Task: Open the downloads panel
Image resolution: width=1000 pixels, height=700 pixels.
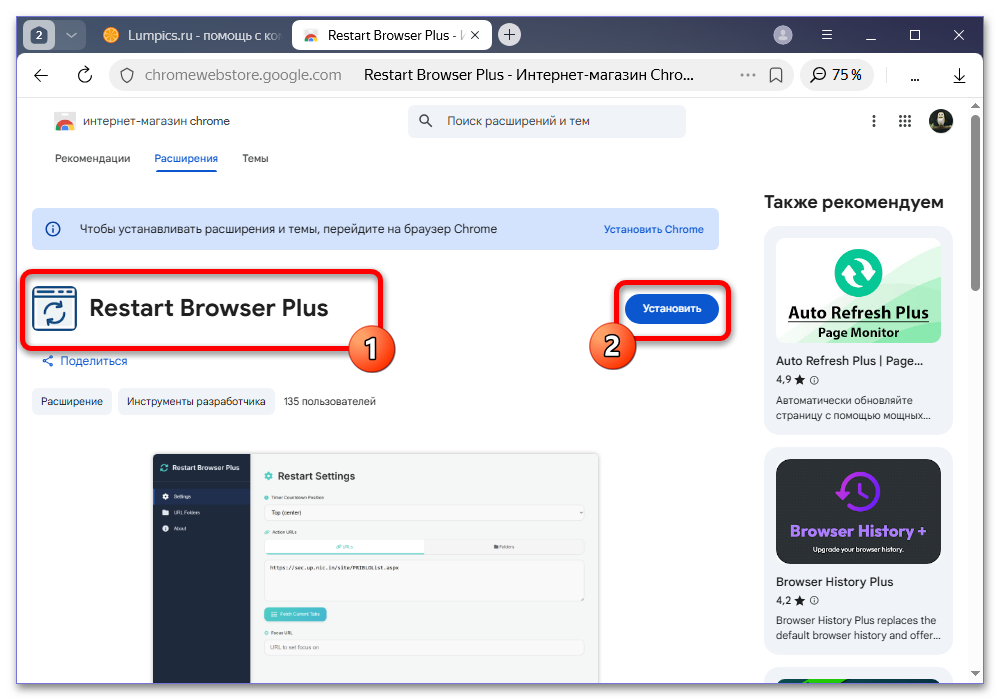Action: 959,76
